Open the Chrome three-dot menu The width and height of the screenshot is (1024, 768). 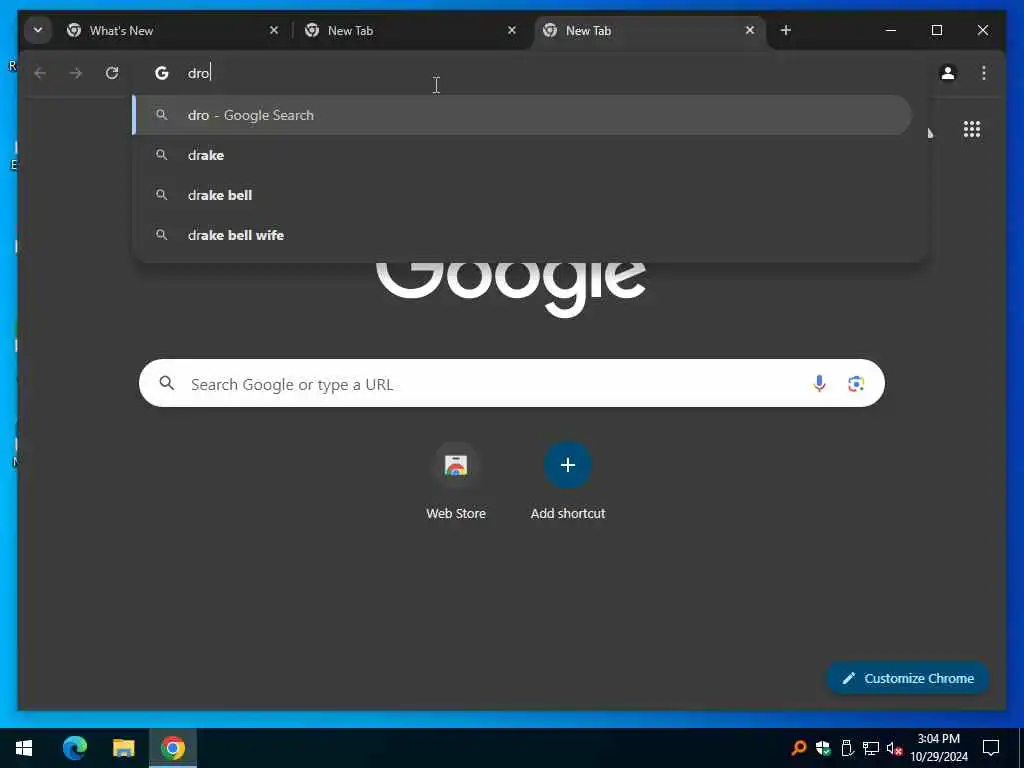coord(984,73)
